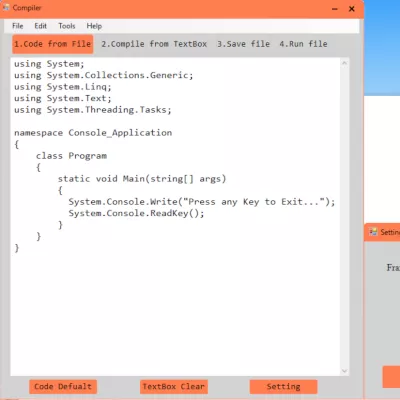Open the File menu
Viewport: 400px width, 400px height.
pos(18,26)
